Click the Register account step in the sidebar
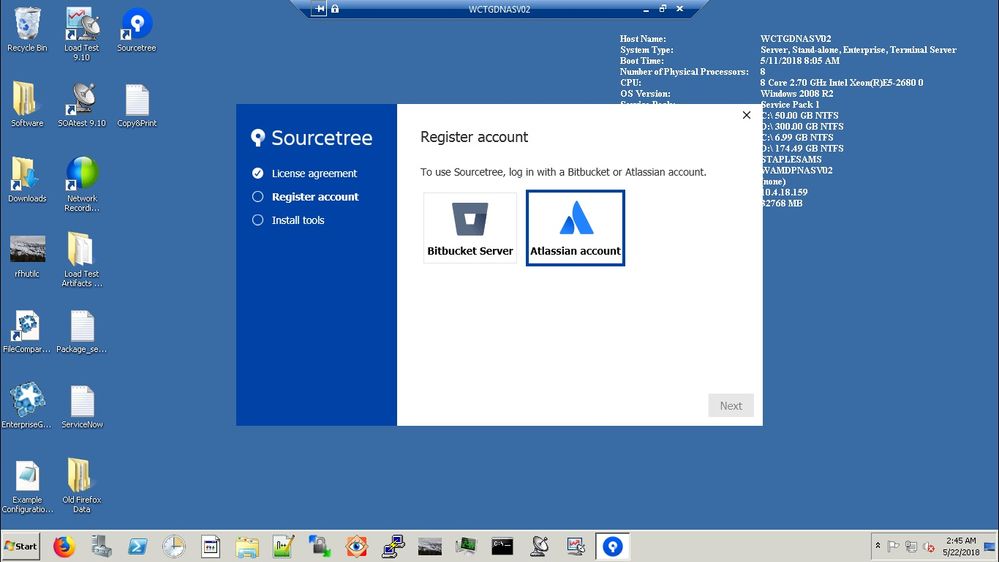Screen dimensions: 999x562 (305, 197)
